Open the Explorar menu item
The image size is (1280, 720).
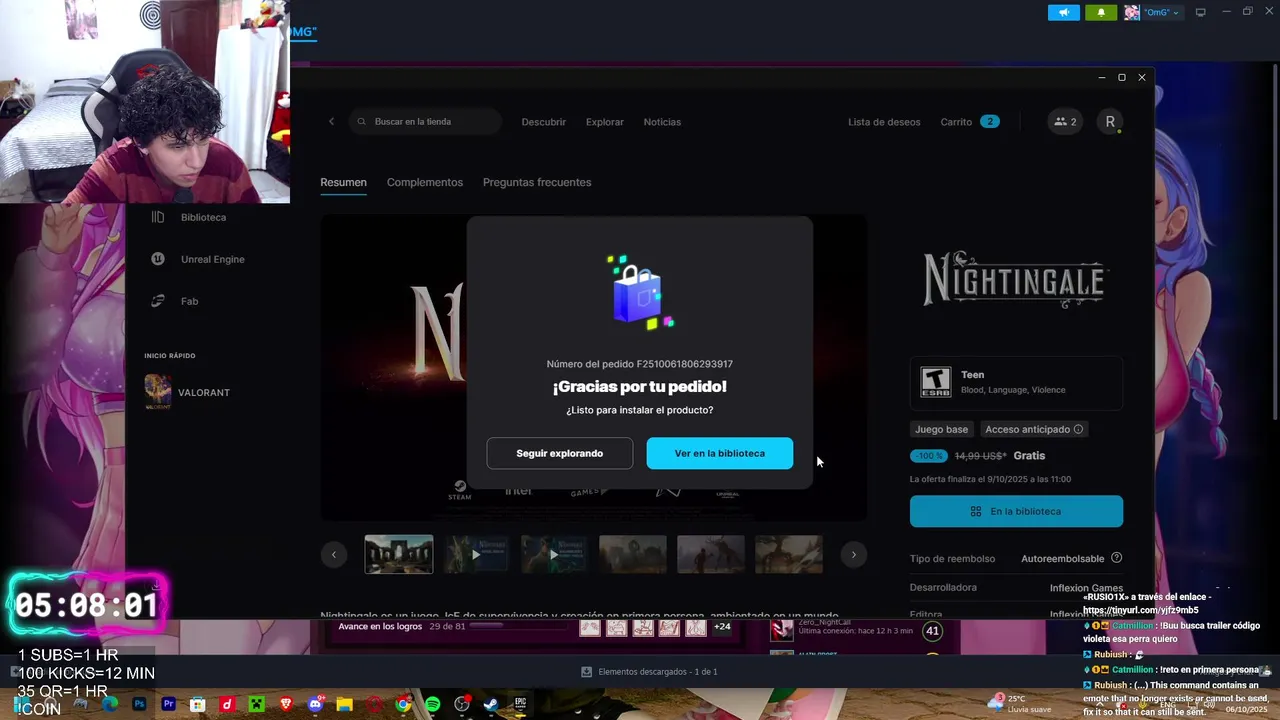click(605, 122)
